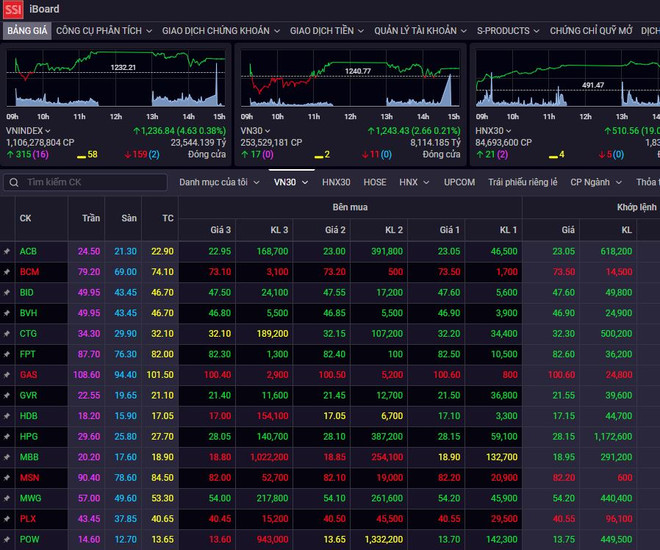Open the MBB stock symbol link

click(x=29, y=457)
